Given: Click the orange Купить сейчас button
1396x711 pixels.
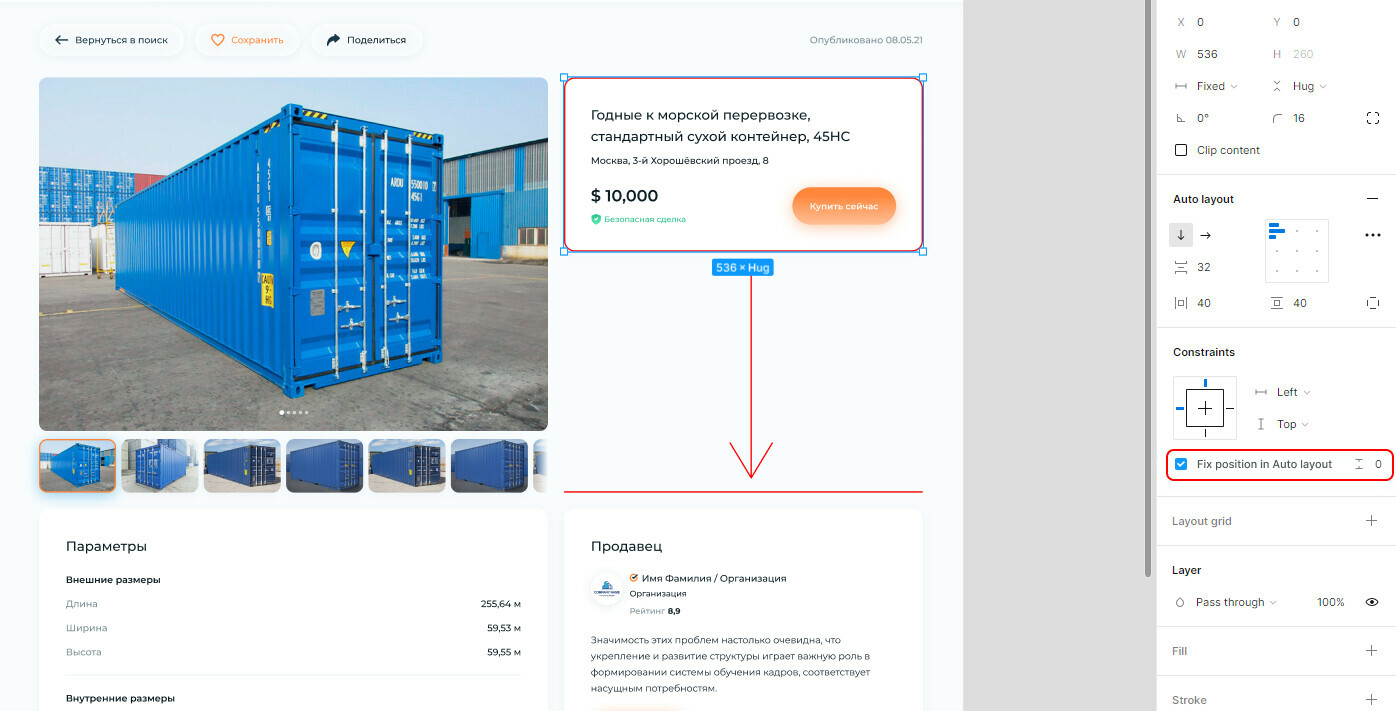Looking at the screenshot, I should point(844,206).
